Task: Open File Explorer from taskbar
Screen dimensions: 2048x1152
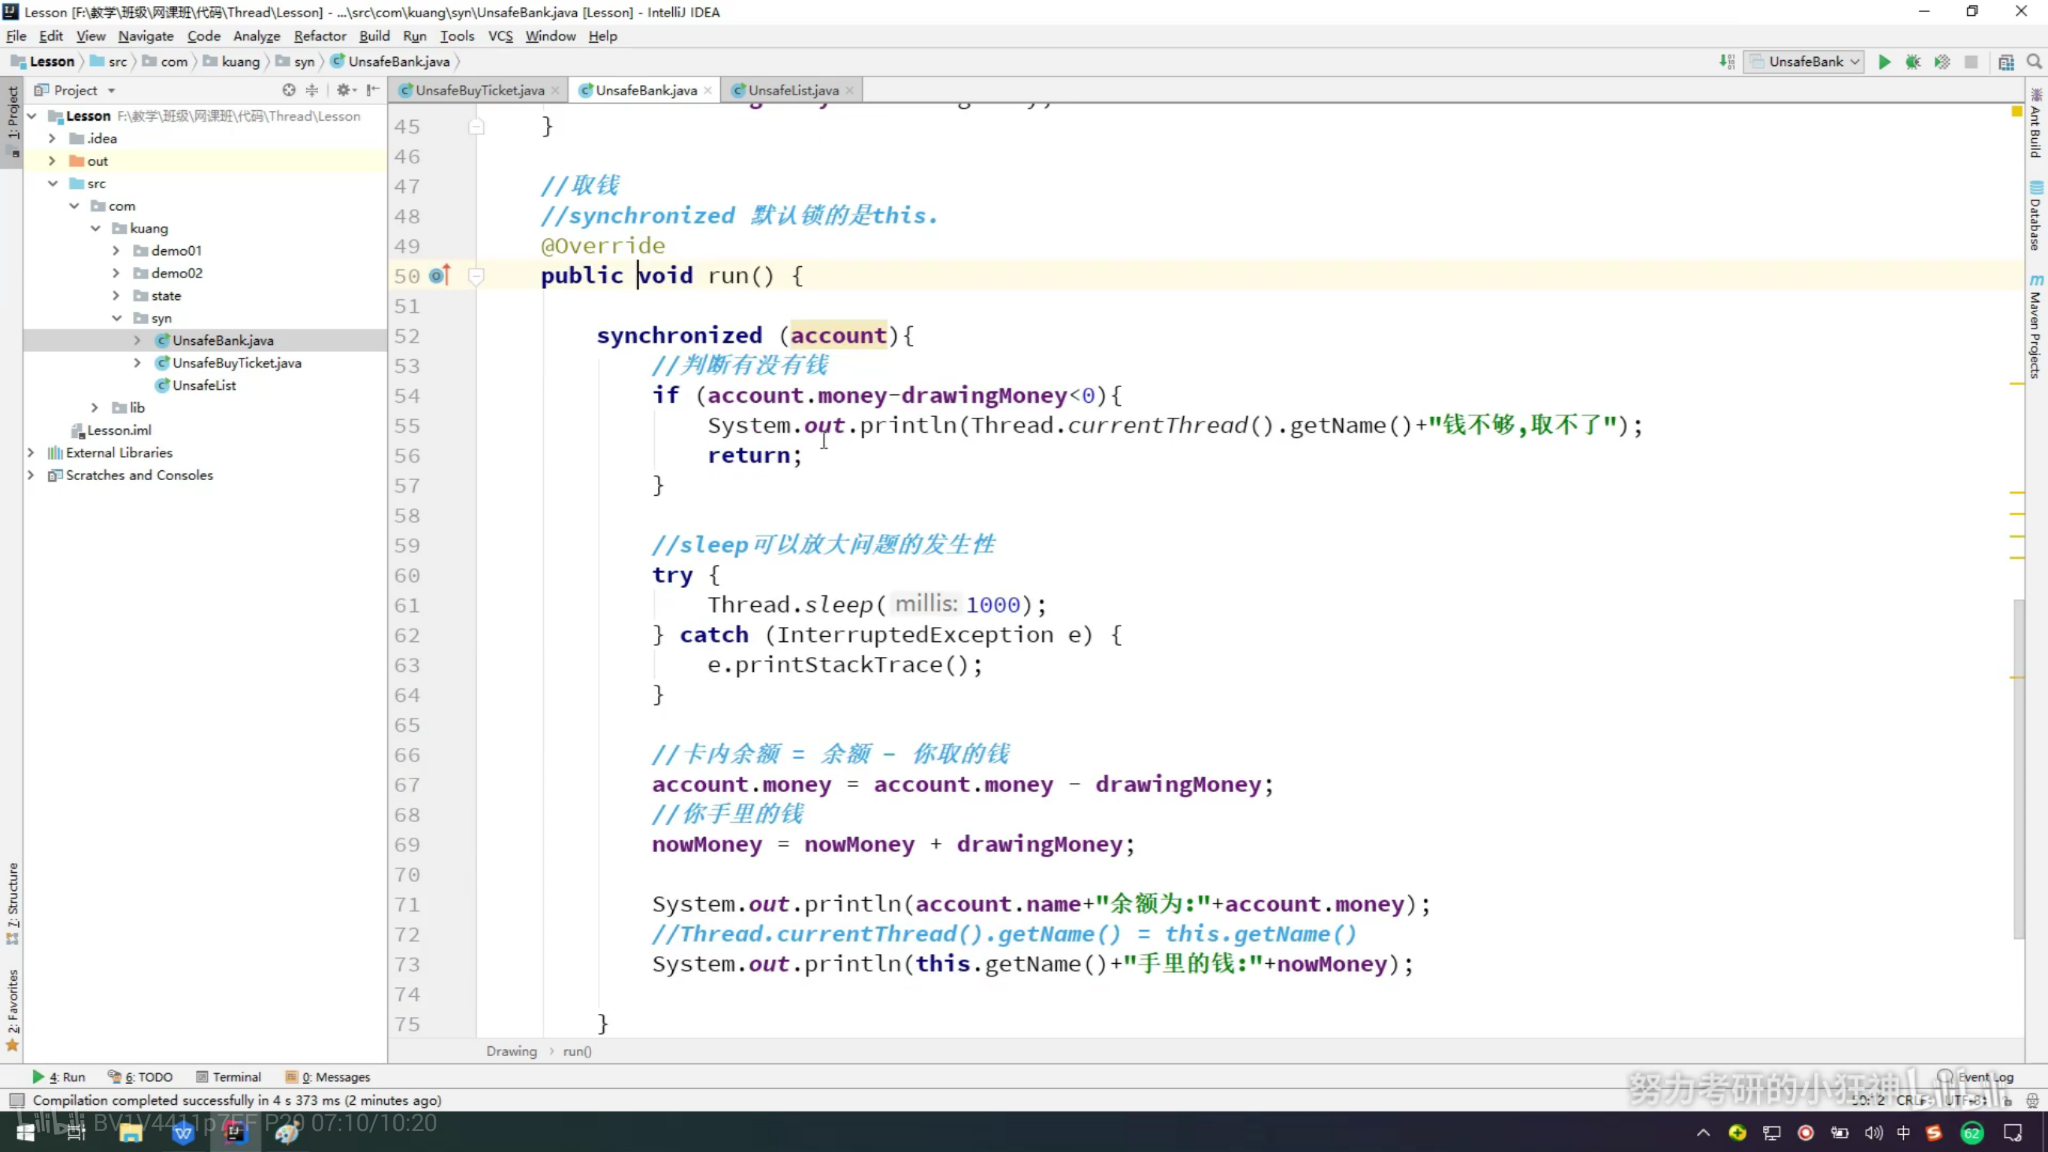Action: tap(130, 1132)
